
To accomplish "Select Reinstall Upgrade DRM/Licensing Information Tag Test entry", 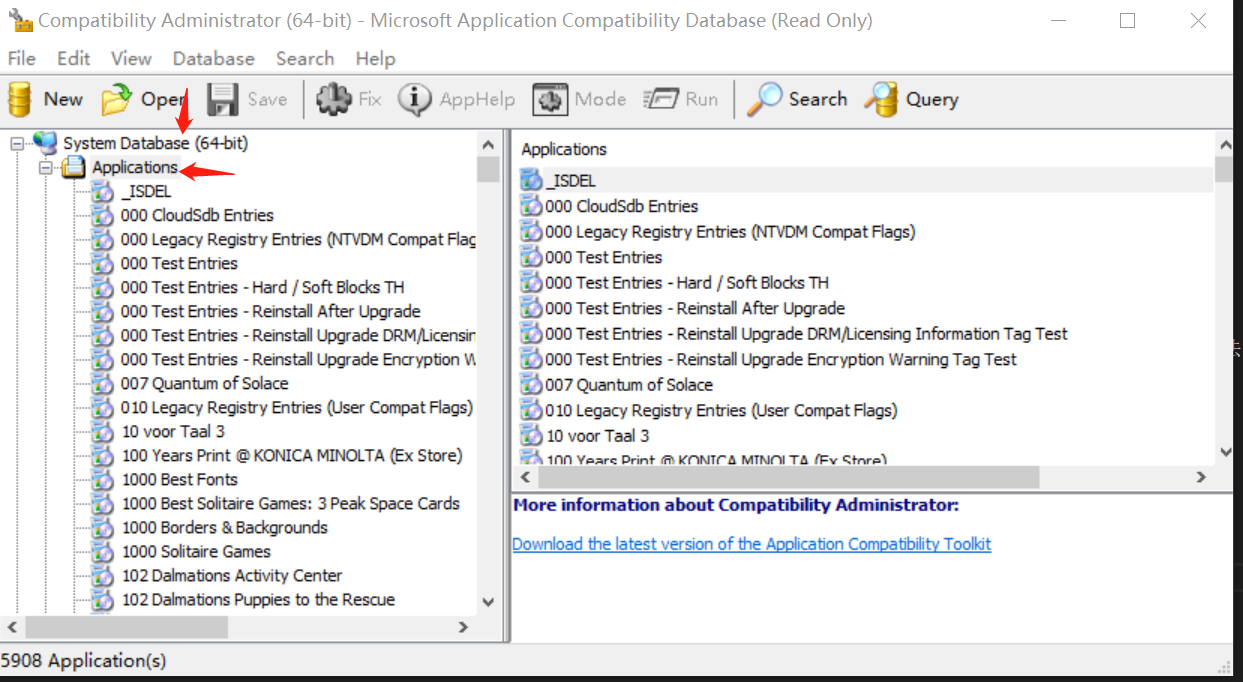I will click(806, 334).
